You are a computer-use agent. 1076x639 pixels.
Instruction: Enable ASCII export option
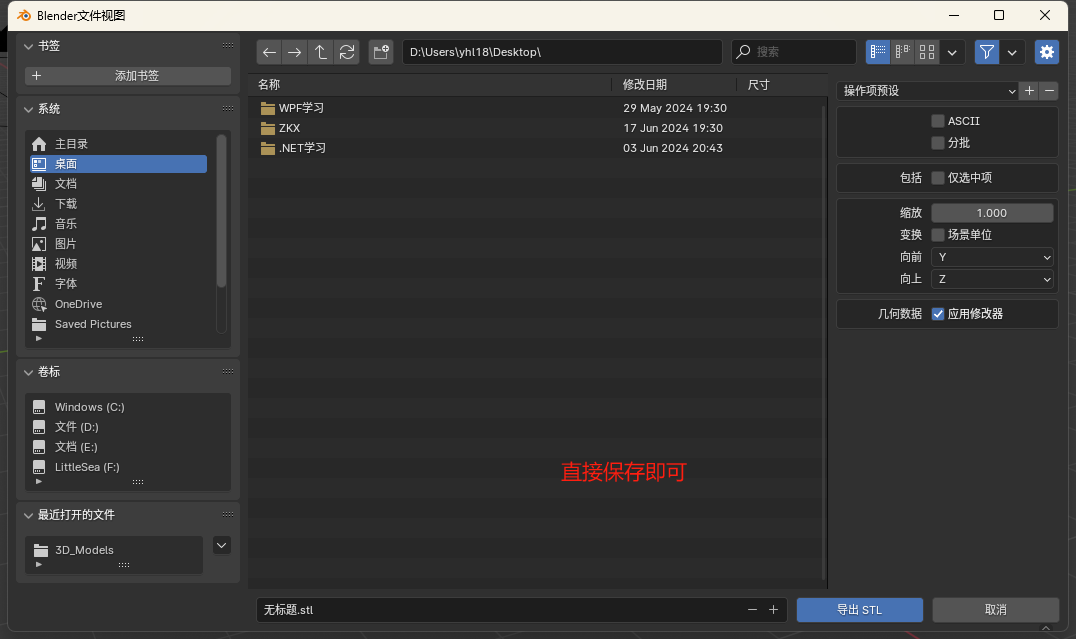[x=937, y=120]
